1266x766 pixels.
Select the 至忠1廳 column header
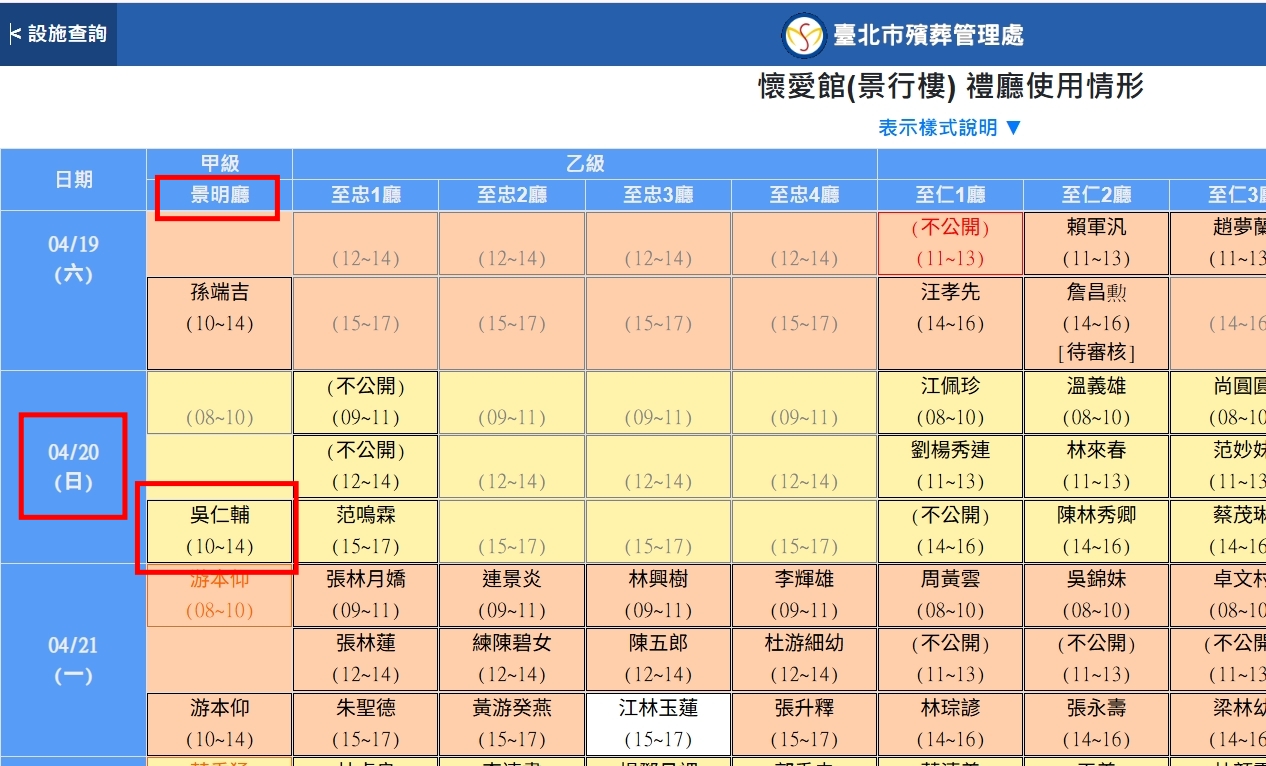[x=366, y=195]
